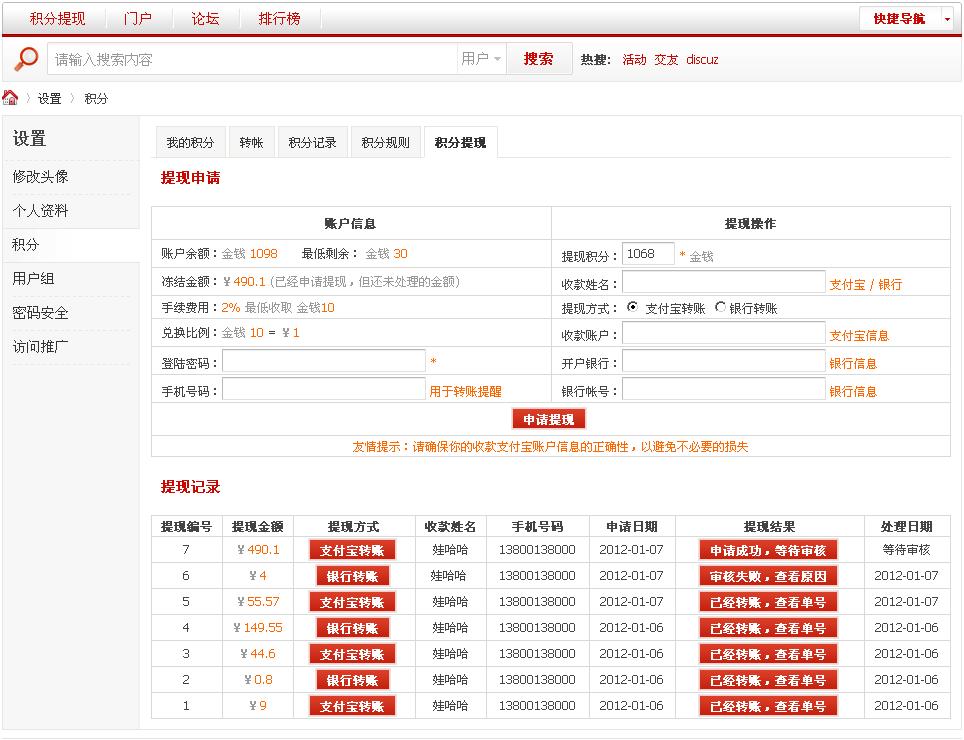Open 个人资料 in settings sidebar
964x740 pixels.
pyautogui.click(x=41, y=211)
